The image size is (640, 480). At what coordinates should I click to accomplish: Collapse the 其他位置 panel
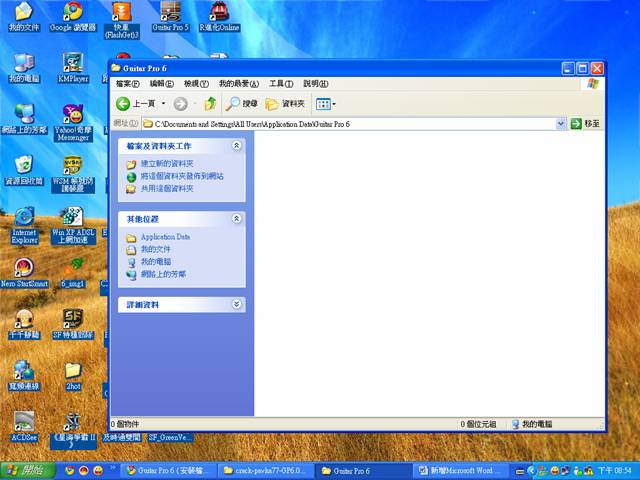[x=236, y=219]
